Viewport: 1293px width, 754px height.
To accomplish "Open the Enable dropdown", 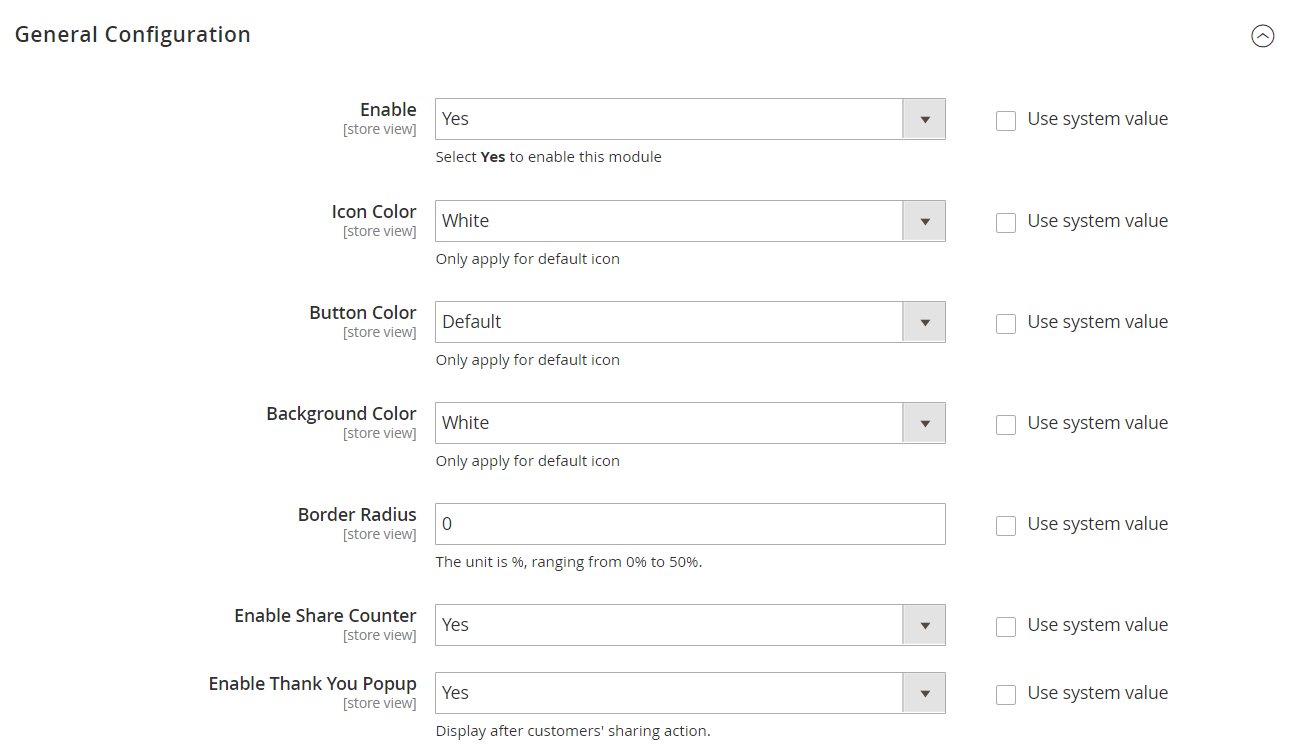I will coord(690,119).
